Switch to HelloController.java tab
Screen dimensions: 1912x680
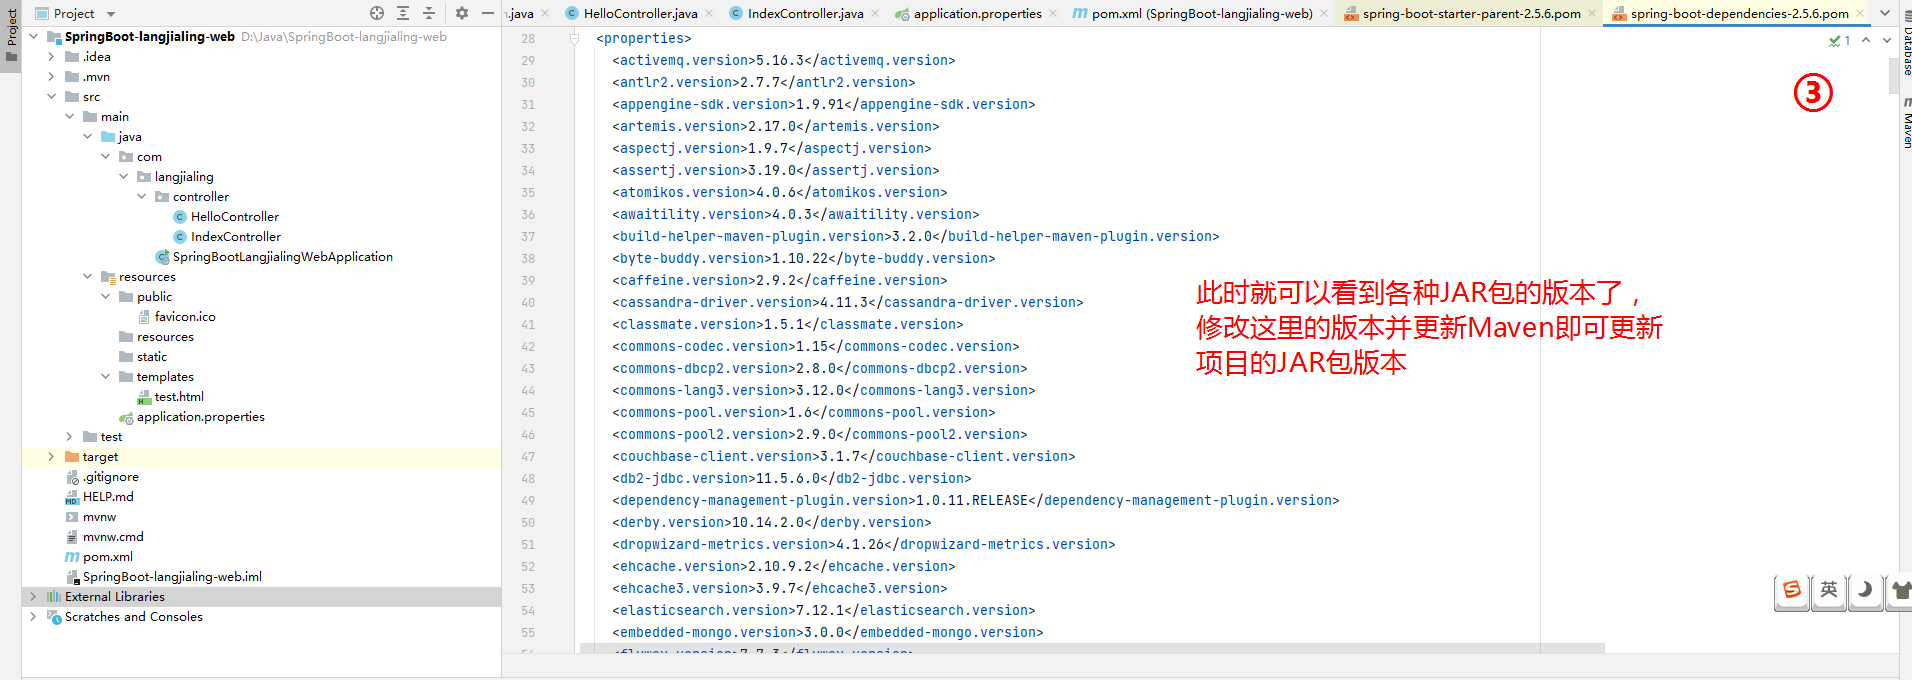(x=640, y=14)
